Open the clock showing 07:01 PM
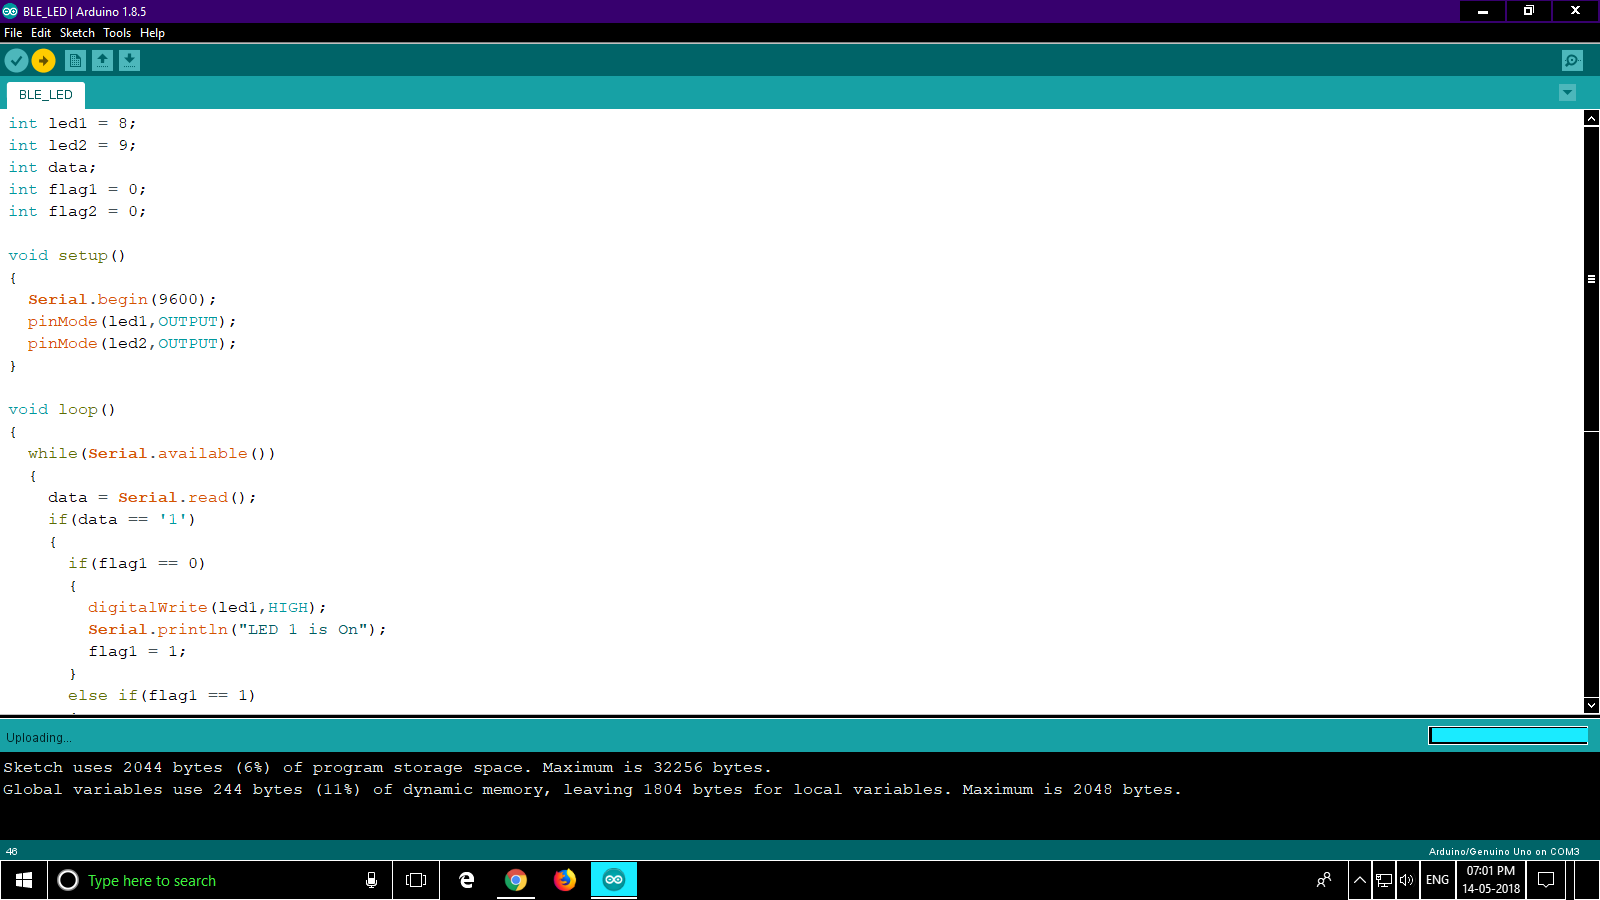The width and height of the screenshot is (1600, 900). [1491, 880]
